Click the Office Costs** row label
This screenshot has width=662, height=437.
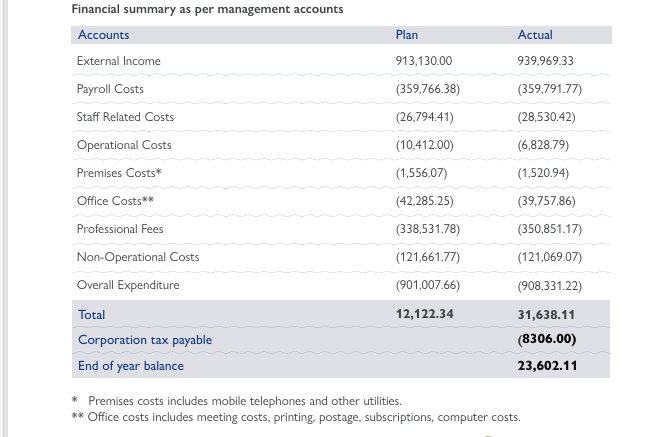pos(115,201)
